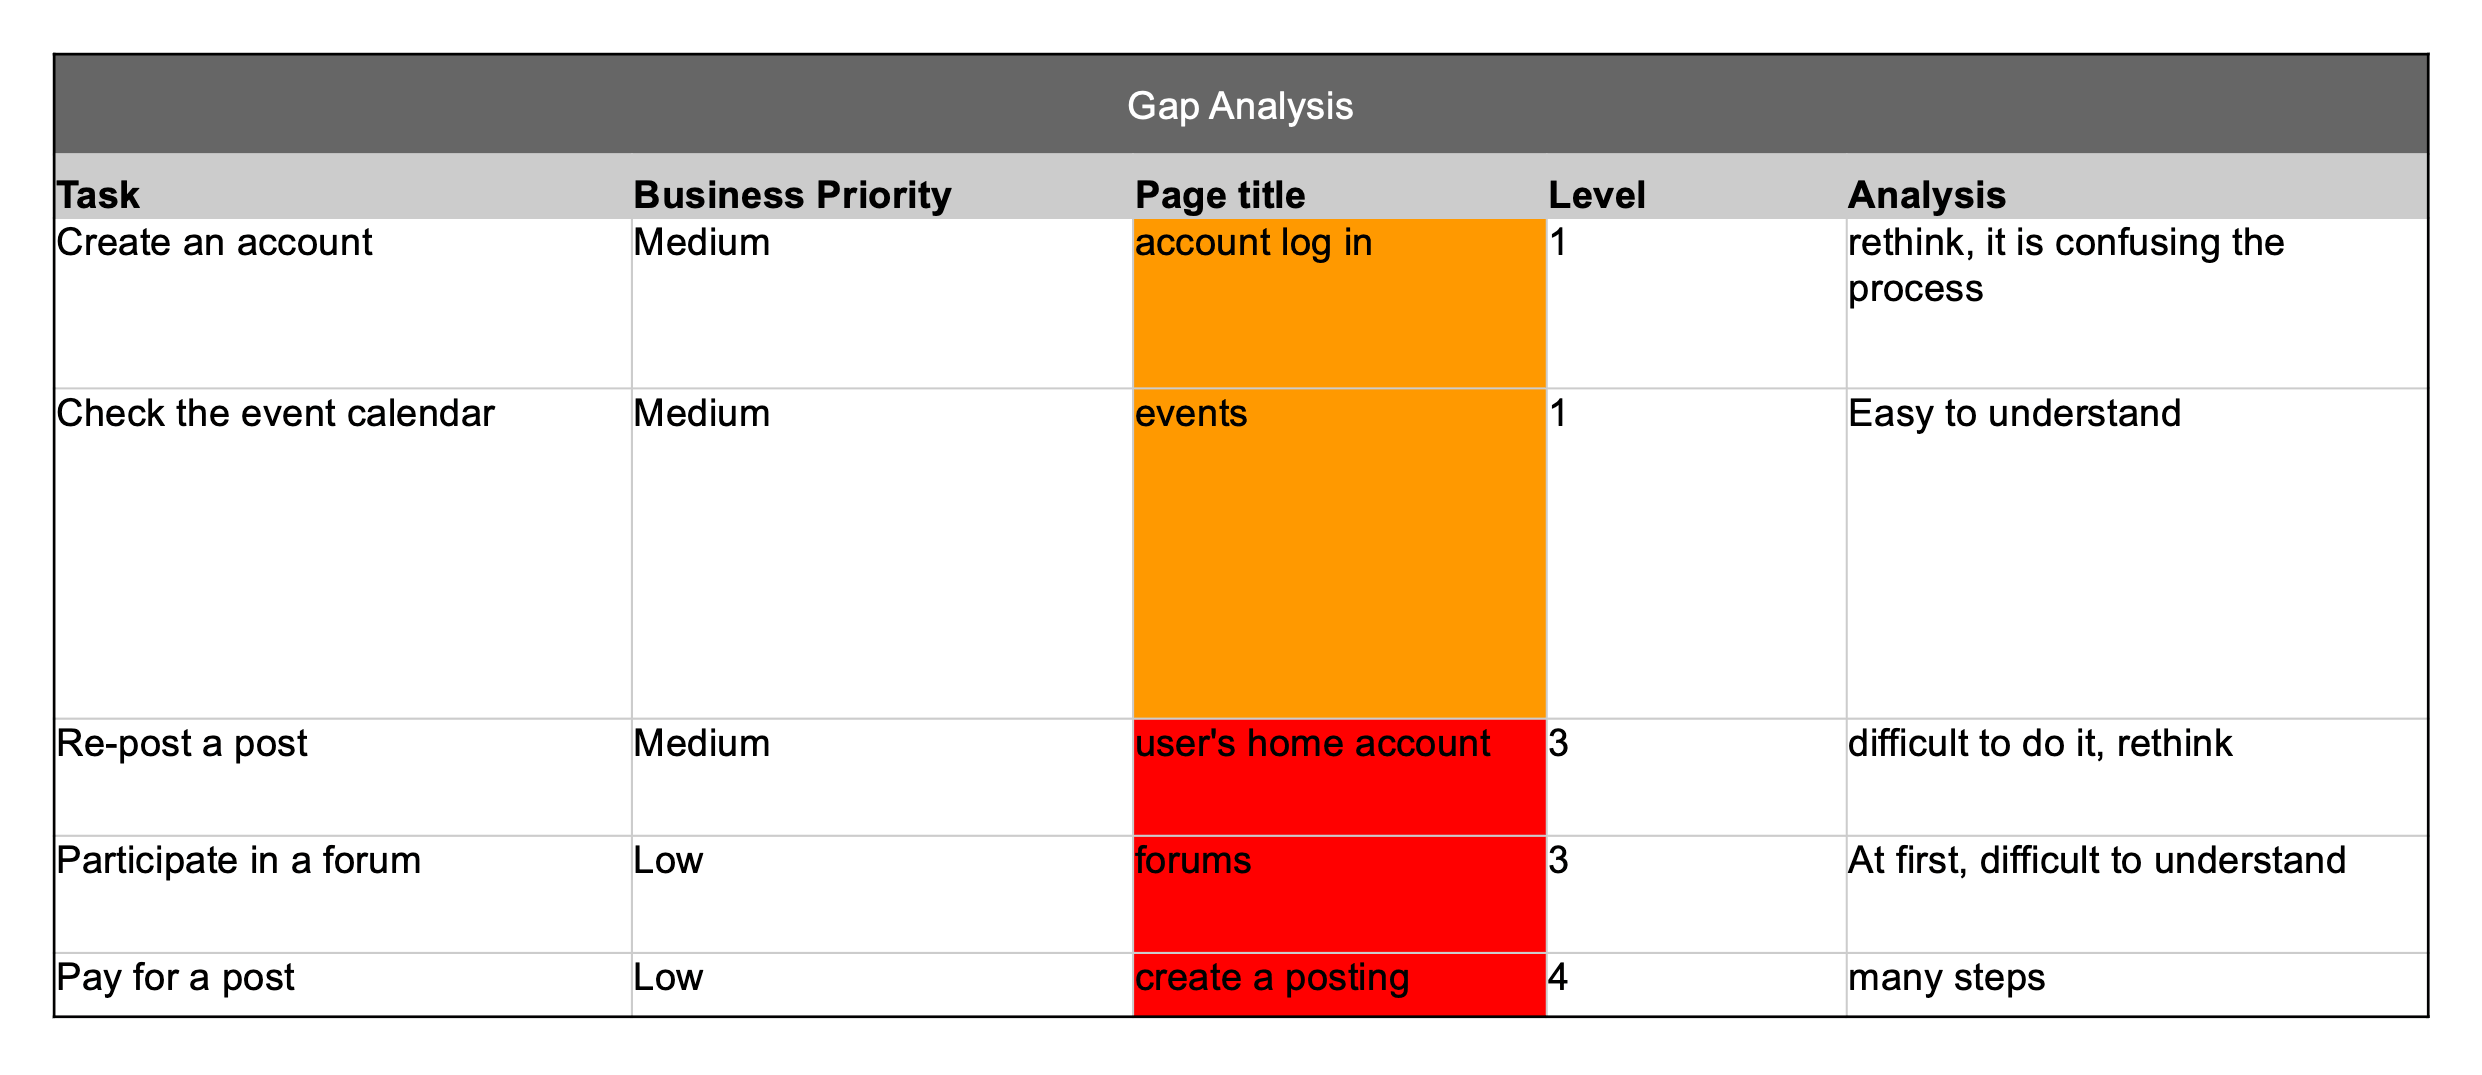Select the many steps analysis cell

coord(1946,978)
